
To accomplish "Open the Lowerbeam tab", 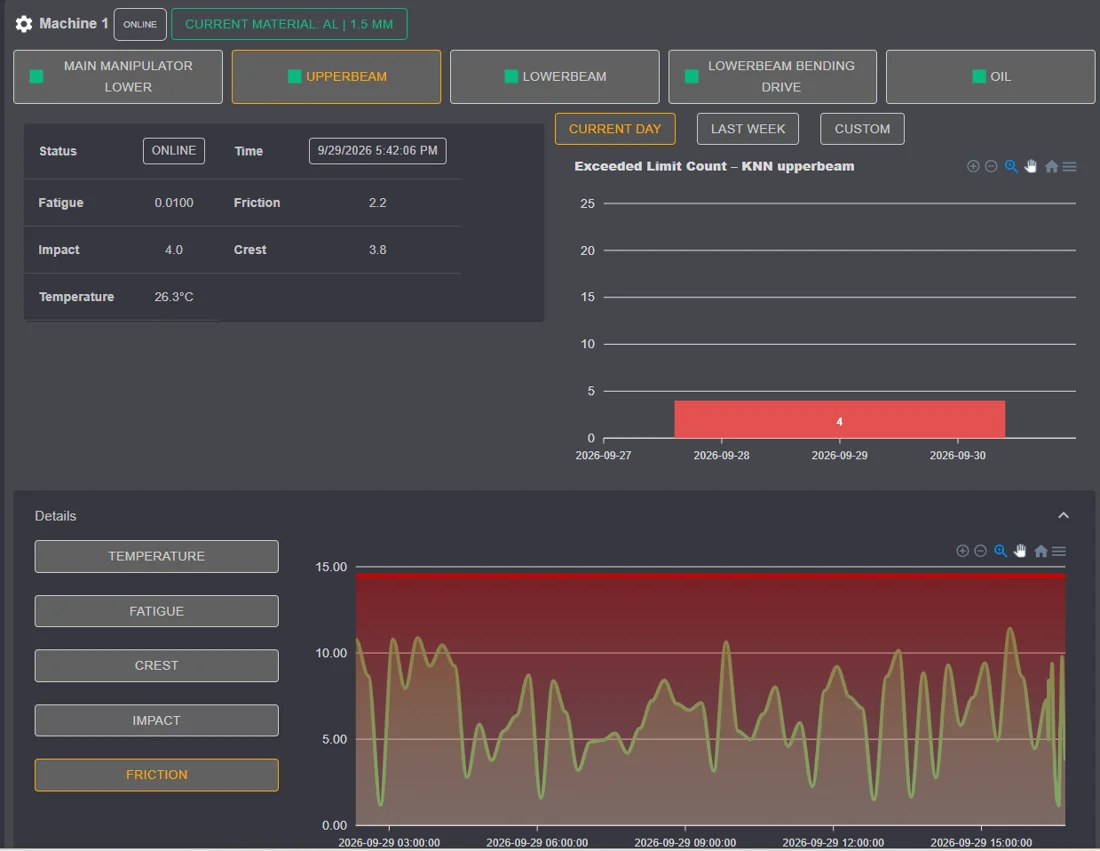I will 554,76.
